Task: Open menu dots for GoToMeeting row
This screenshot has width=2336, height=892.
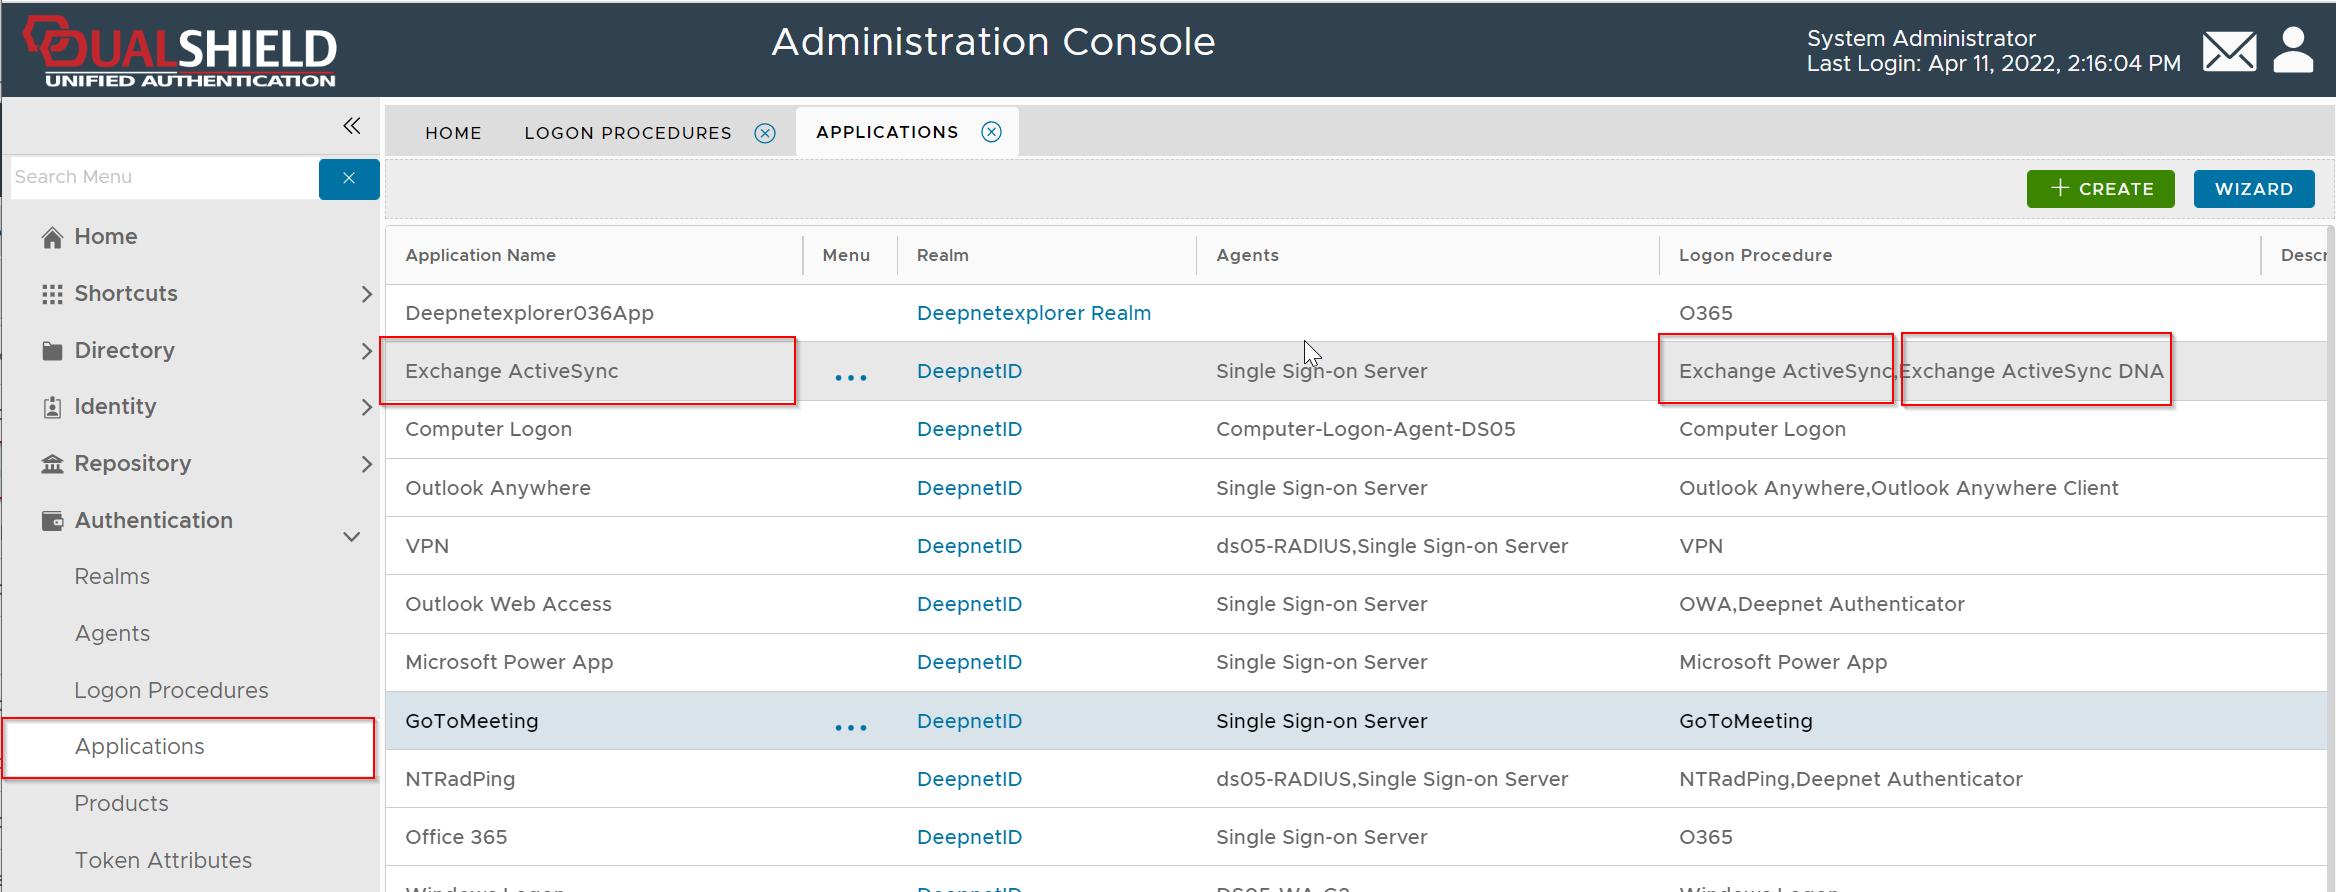Action: click(x=850, y=727)
